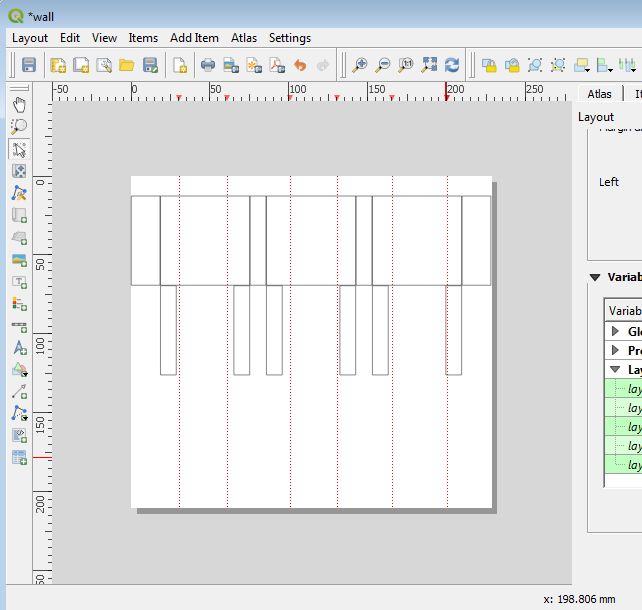
Task: Expand the Global variables tree row
Action: (615, 331)
